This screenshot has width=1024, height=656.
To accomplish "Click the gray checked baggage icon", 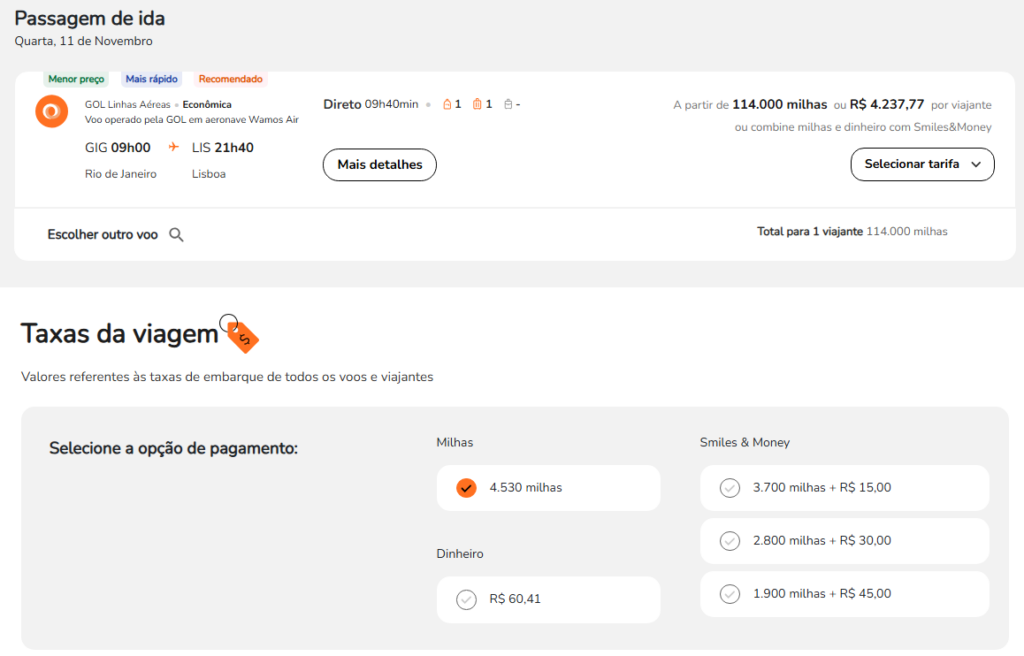I will pos(508,104).
